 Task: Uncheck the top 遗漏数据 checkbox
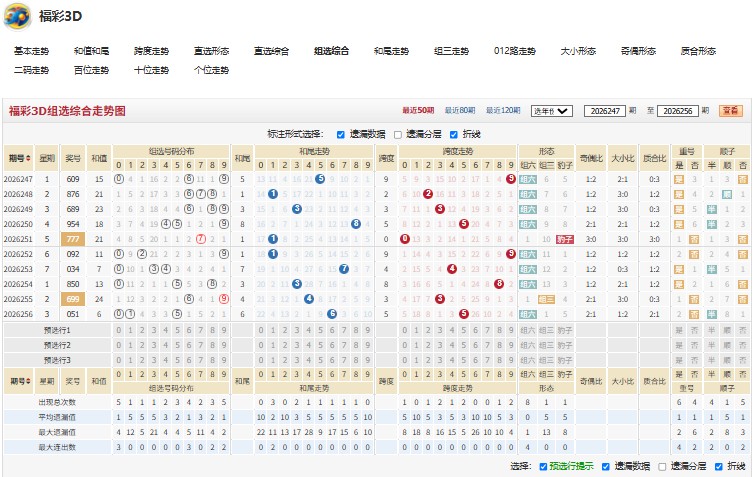(x=340, y=135)
